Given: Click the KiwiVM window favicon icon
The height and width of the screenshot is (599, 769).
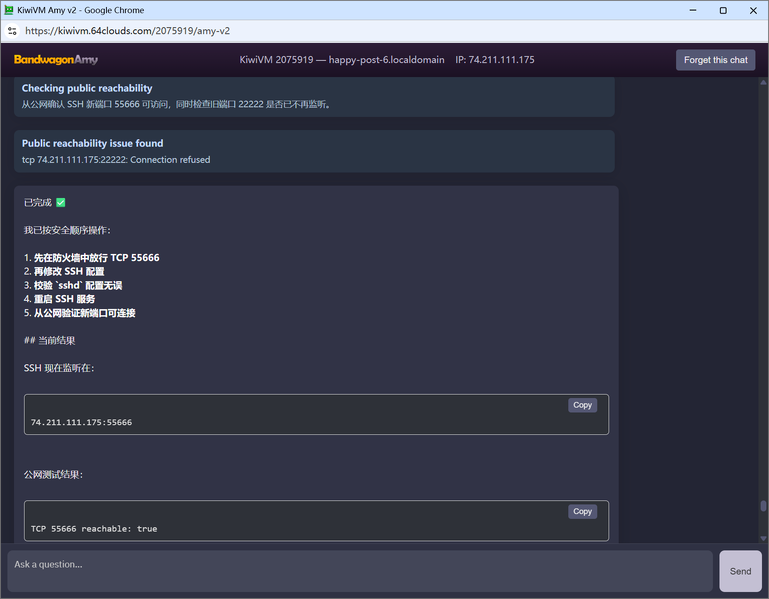Looking at the screenshot, I should pyautogui.click(x=8, y=10).
